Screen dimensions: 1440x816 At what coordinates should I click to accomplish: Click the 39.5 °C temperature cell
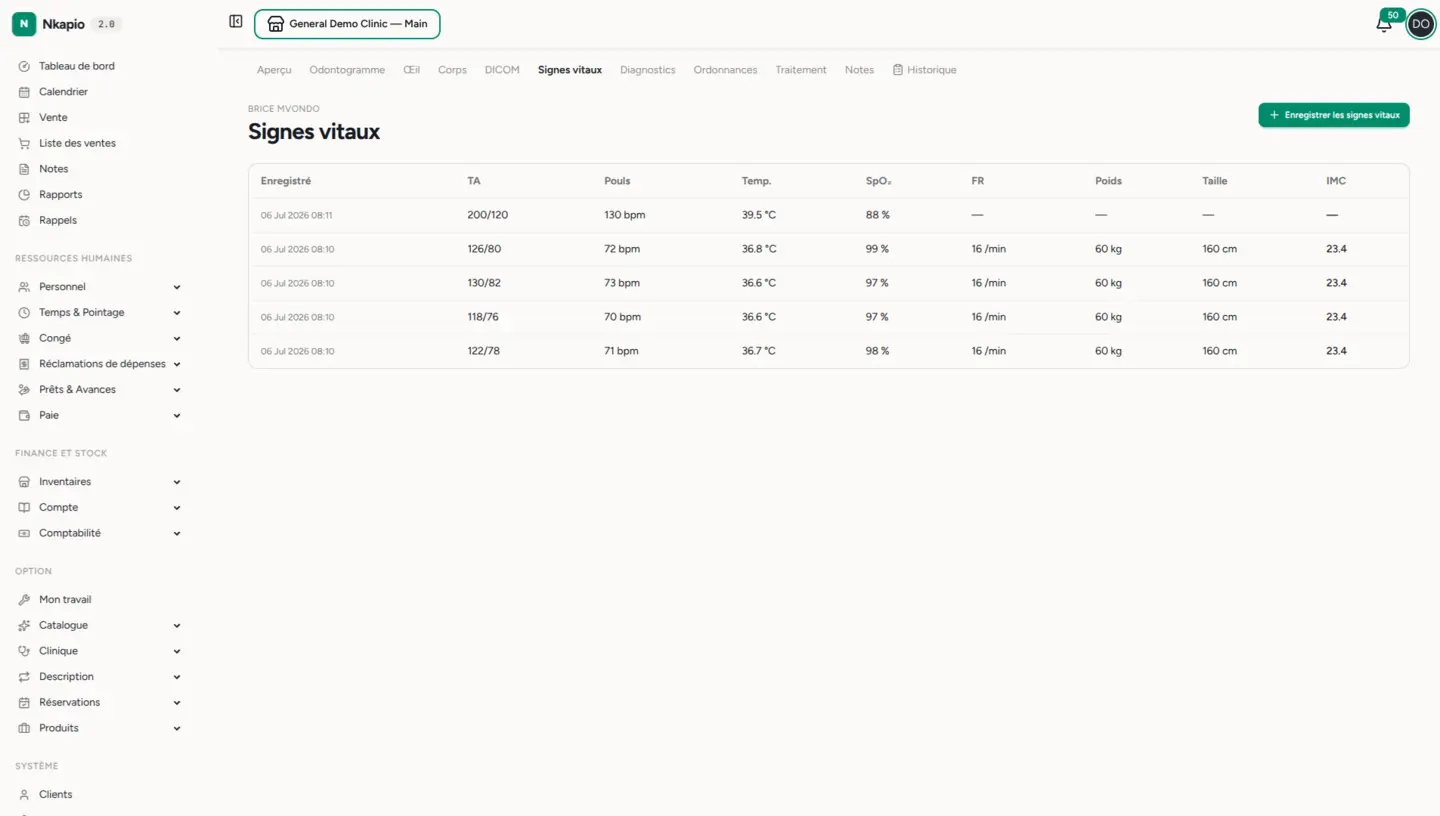coord(759,215)
